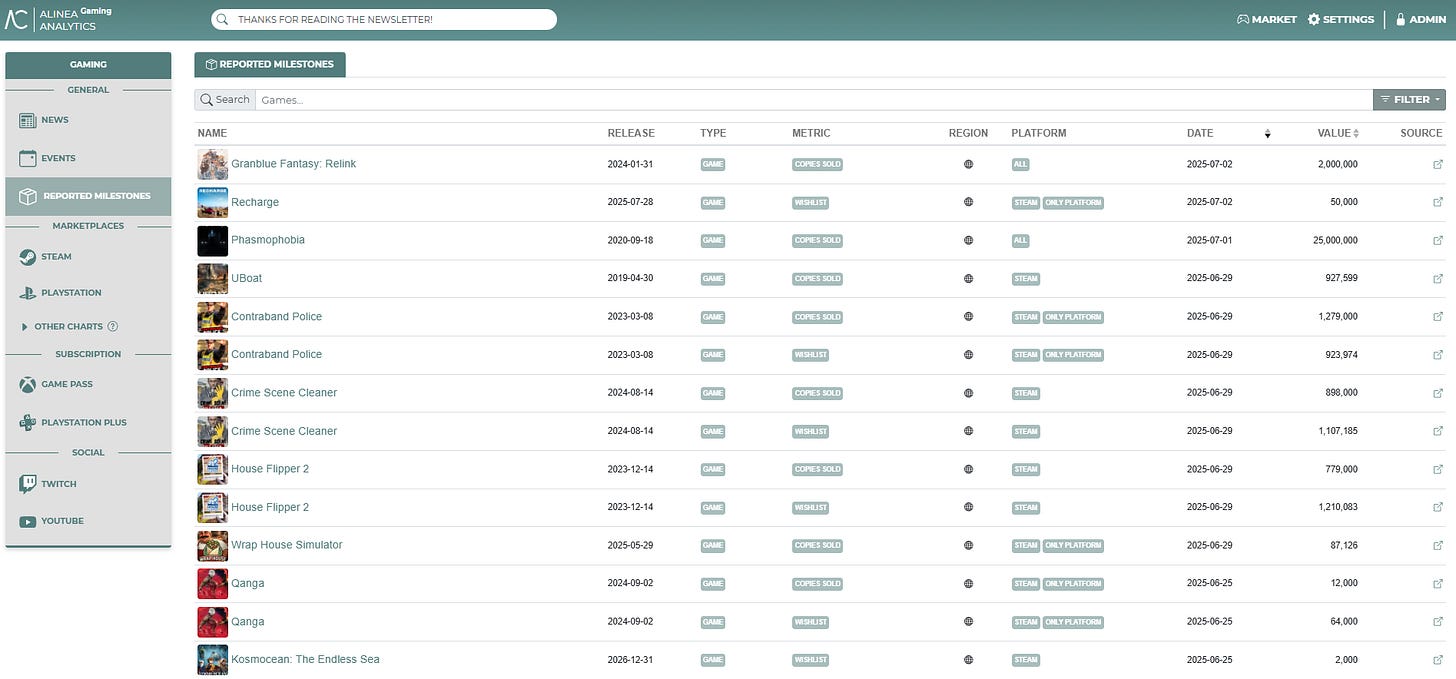The width and height of the screenshot is (1456, 679).
Task: Click the Name column header
Action: click(212, 133)
